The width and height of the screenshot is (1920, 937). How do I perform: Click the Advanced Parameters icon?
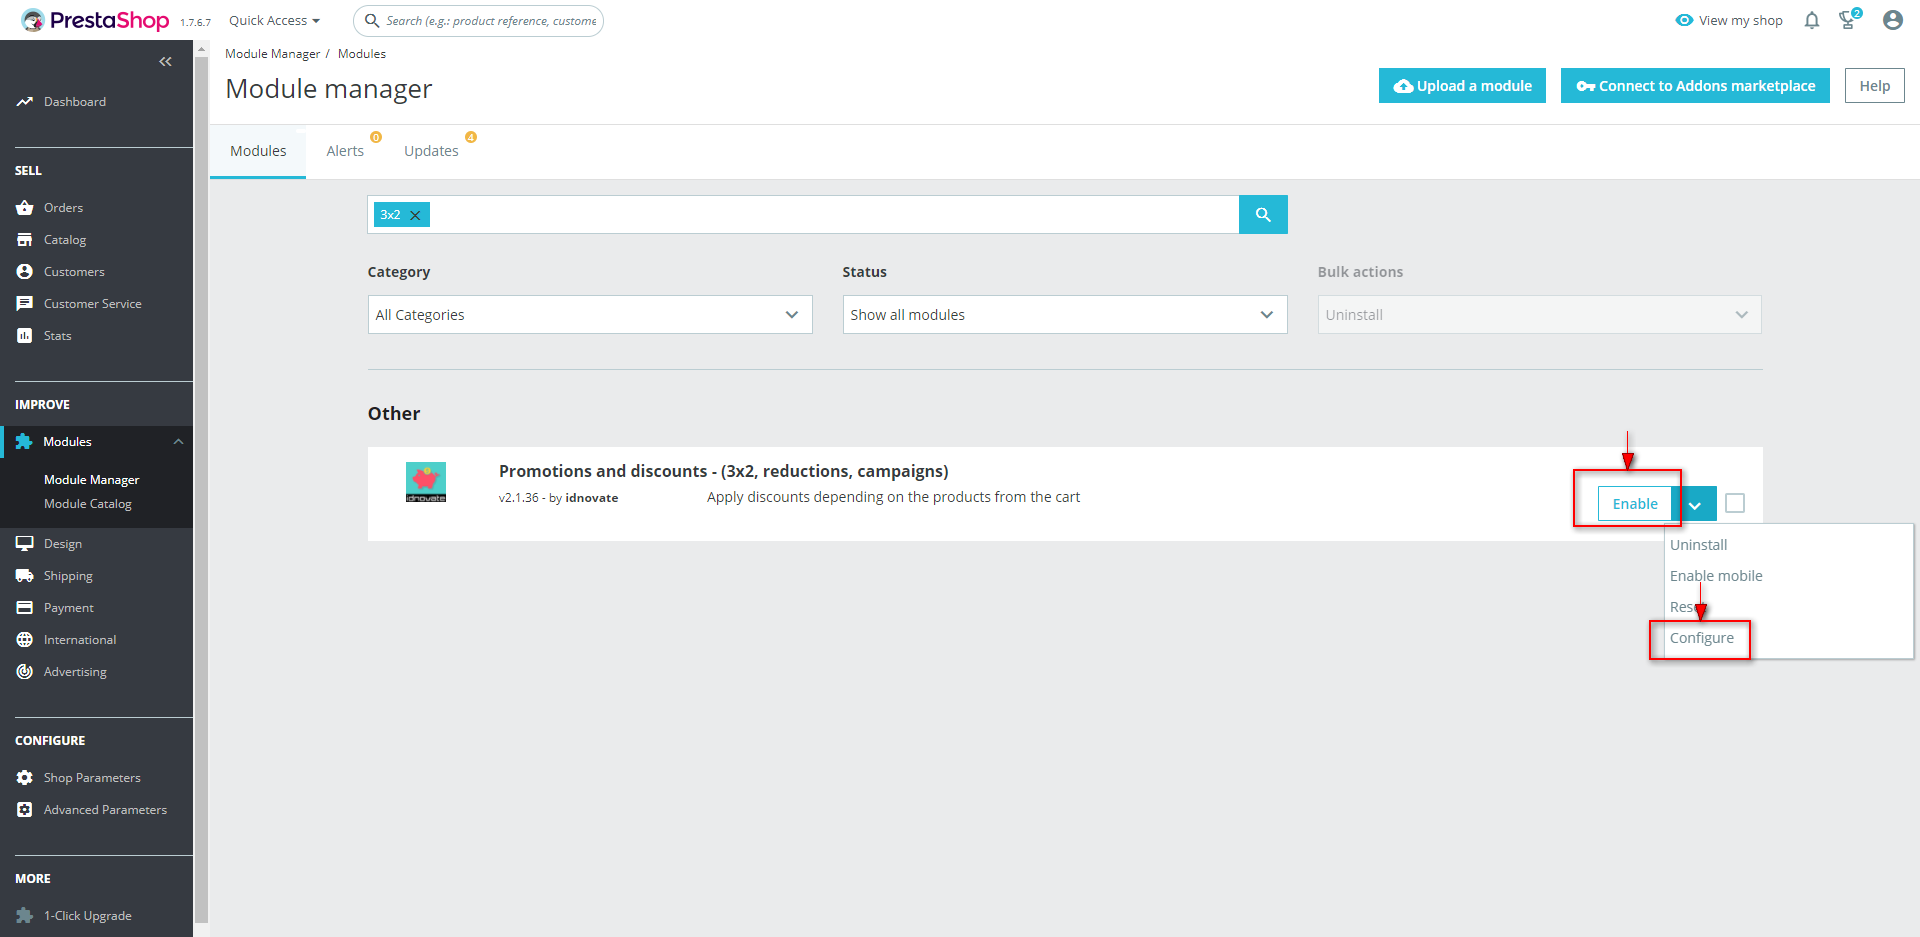click(x=25, y=810)
